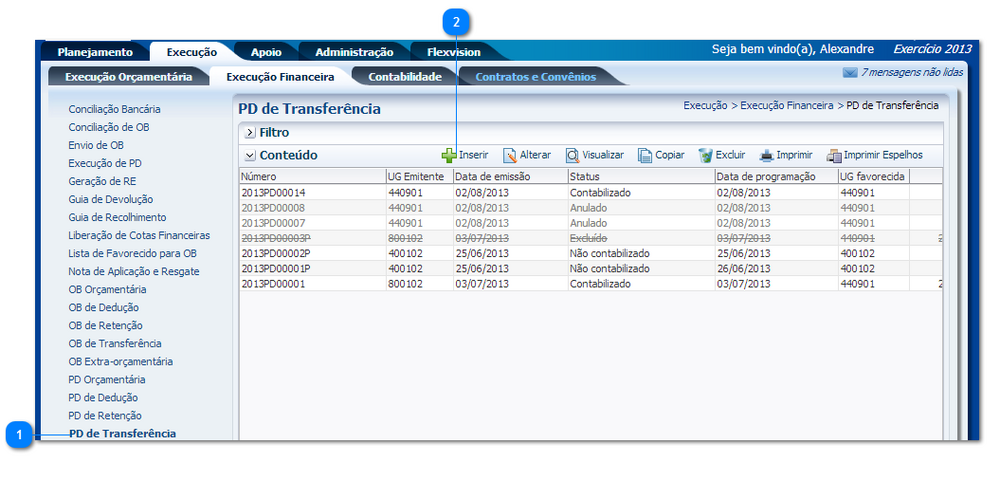Open the unread messages envelope icon

[850, 73]
